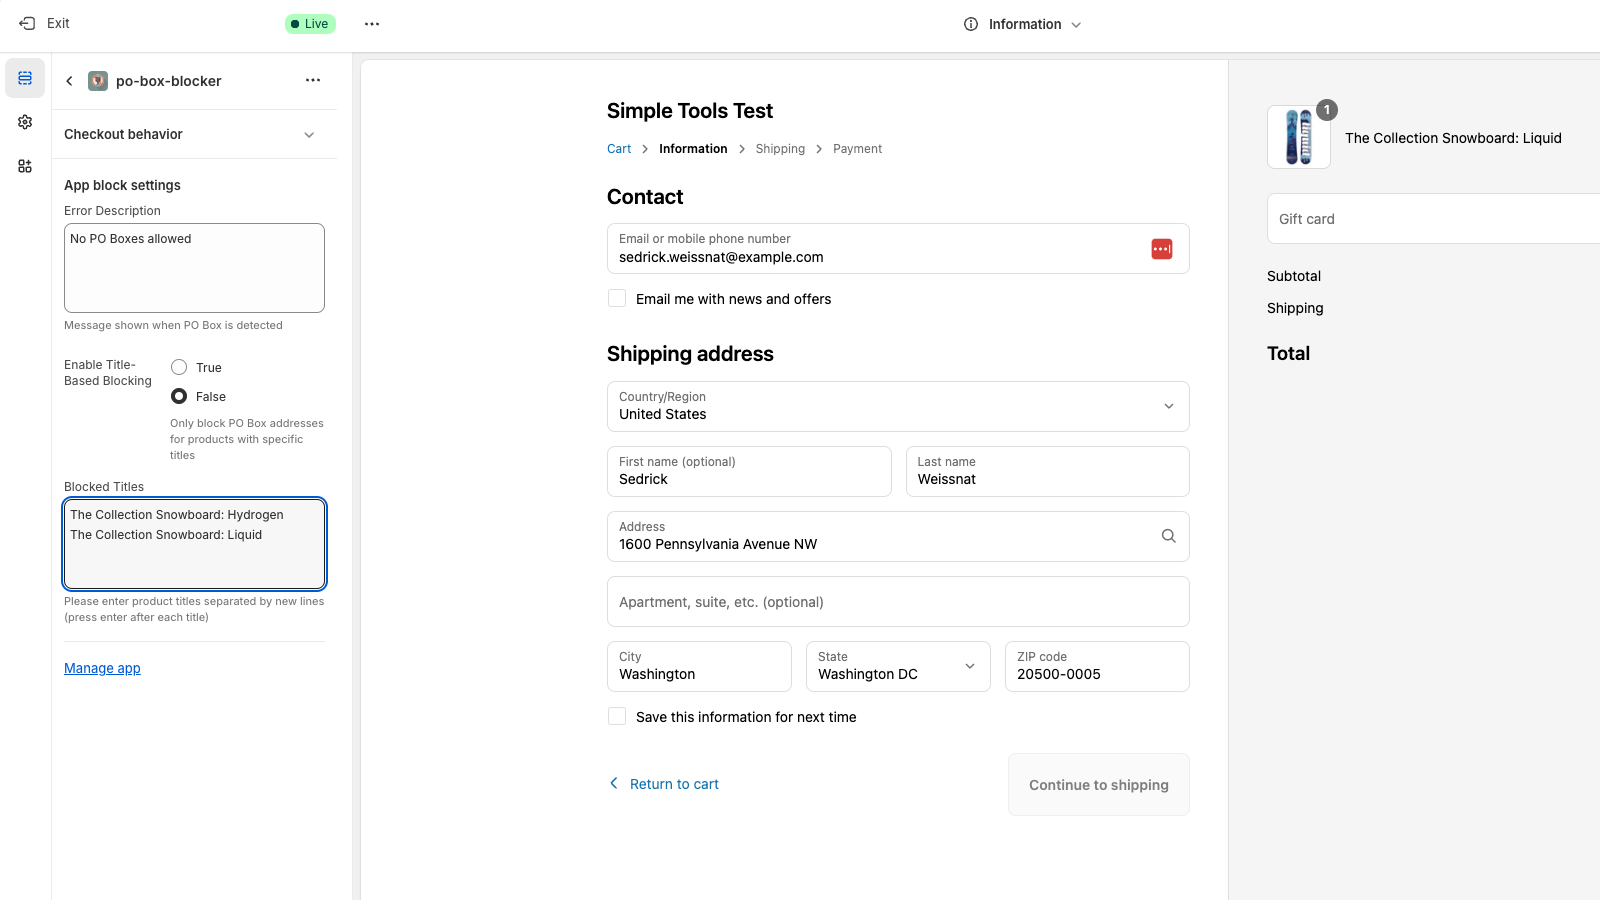Click the Exit icon in top bar
The width and height of the screenshot is (1600, 900).
click(x=27, y=23)
